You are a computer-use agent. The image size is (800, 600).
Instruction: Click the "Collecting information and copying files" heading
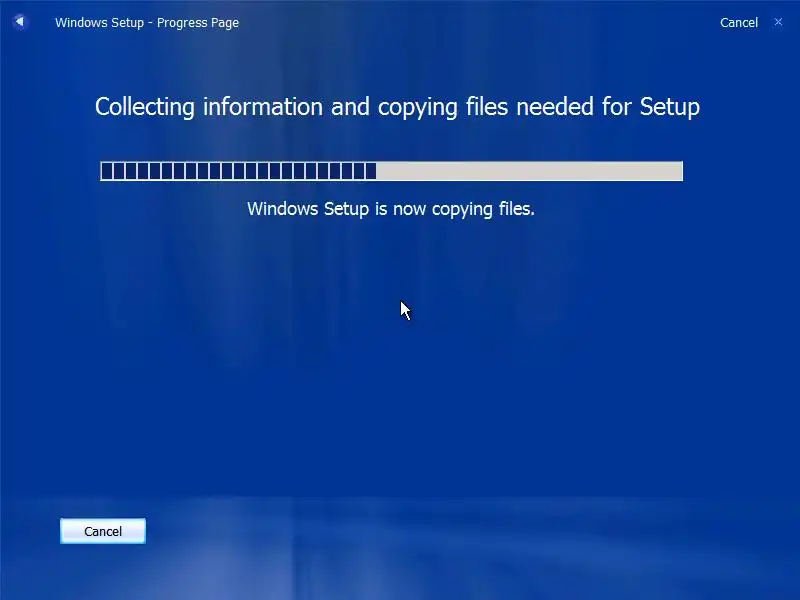pos(397,107)
